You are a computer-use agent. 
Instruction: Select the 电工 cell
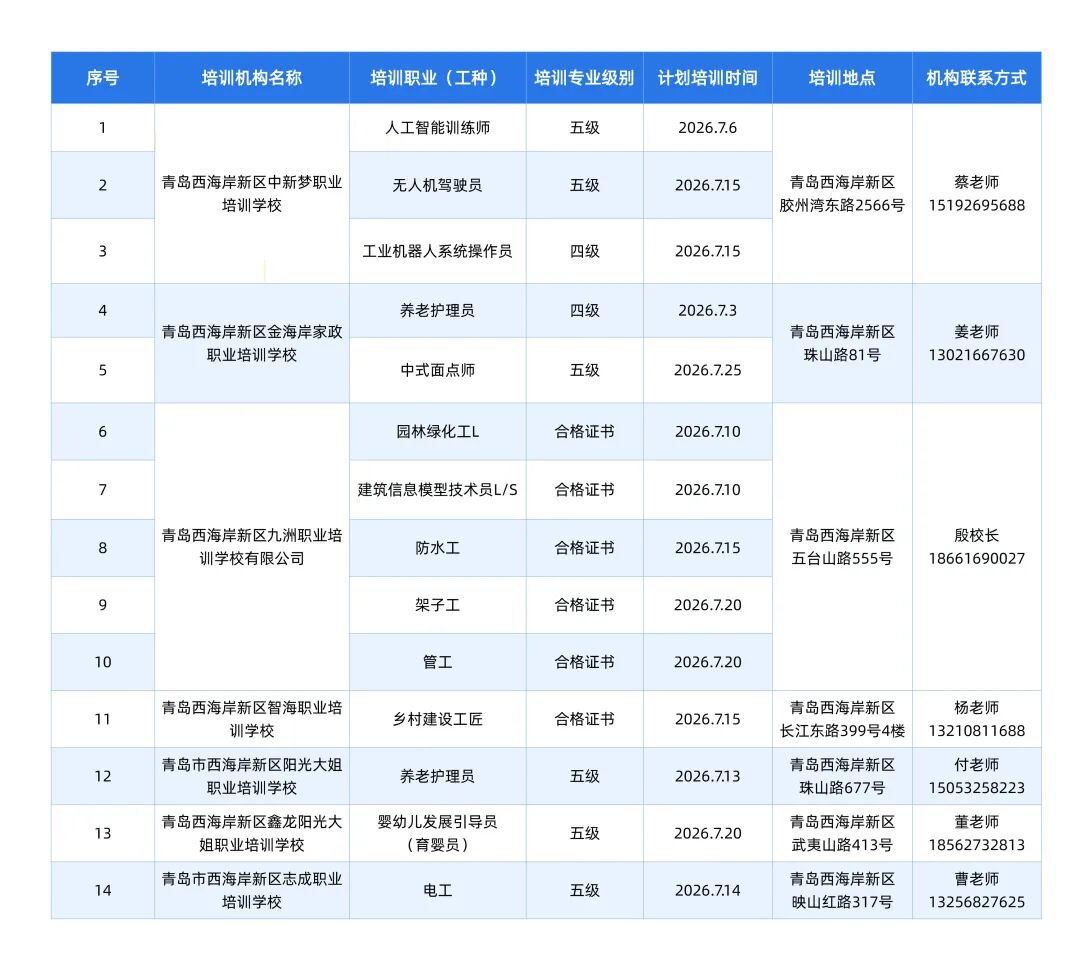point(437,891)
